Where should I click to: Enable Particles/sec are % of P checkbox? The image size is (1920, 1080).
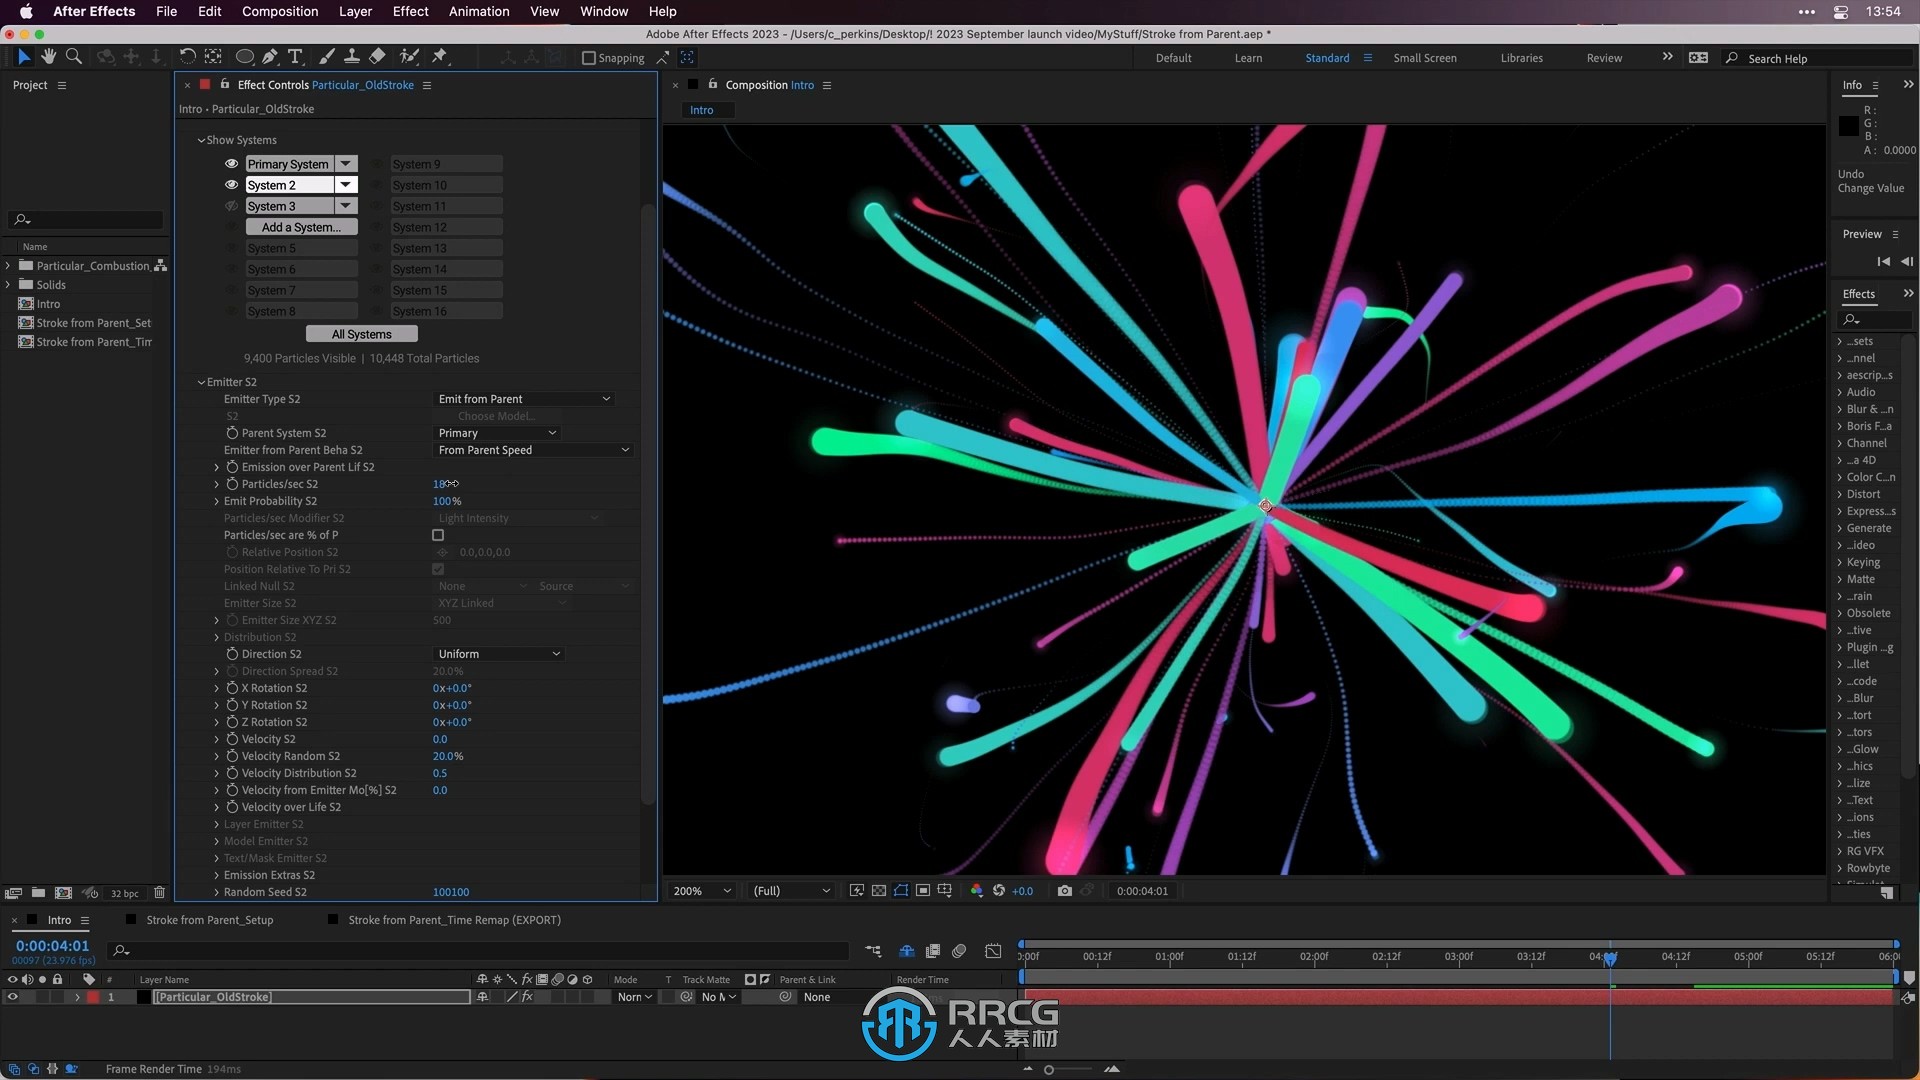(438, 535)
